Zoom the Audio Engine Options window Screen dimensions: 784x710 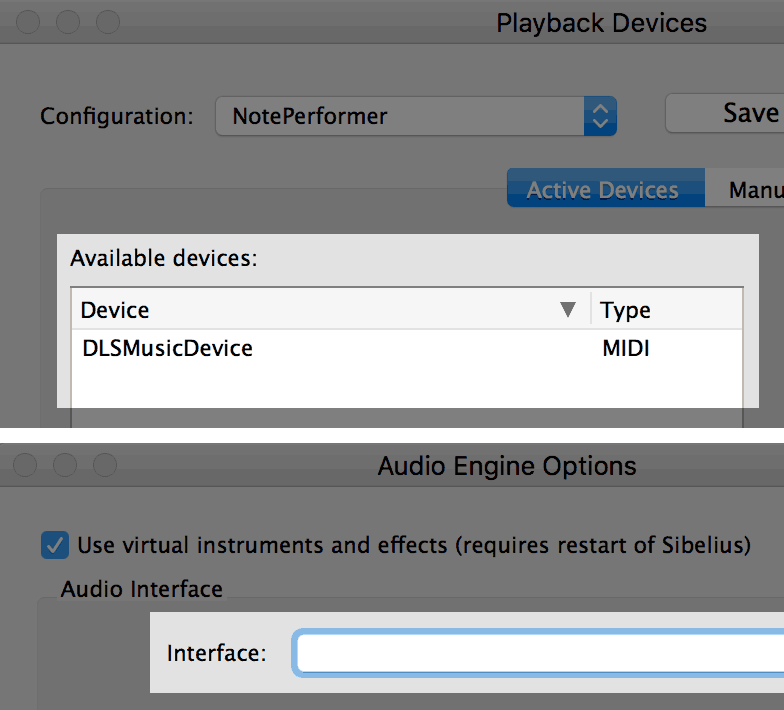pos(105,465)
